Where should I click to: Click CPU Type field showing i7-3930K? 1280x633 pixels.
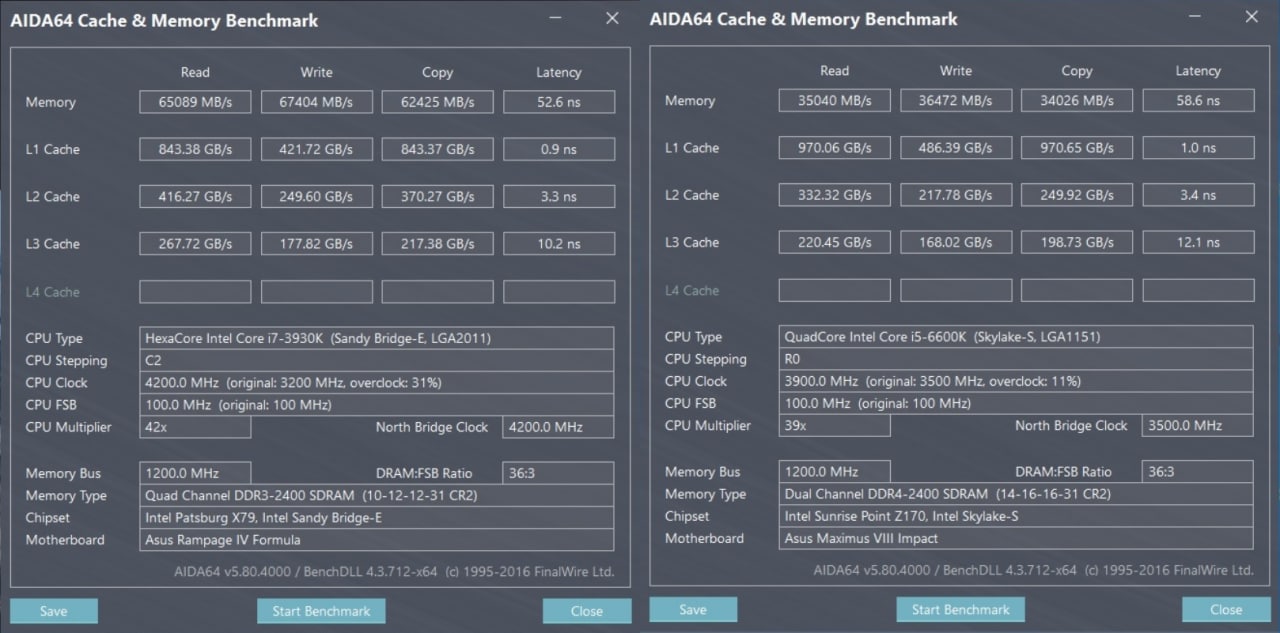pos(377,338)
